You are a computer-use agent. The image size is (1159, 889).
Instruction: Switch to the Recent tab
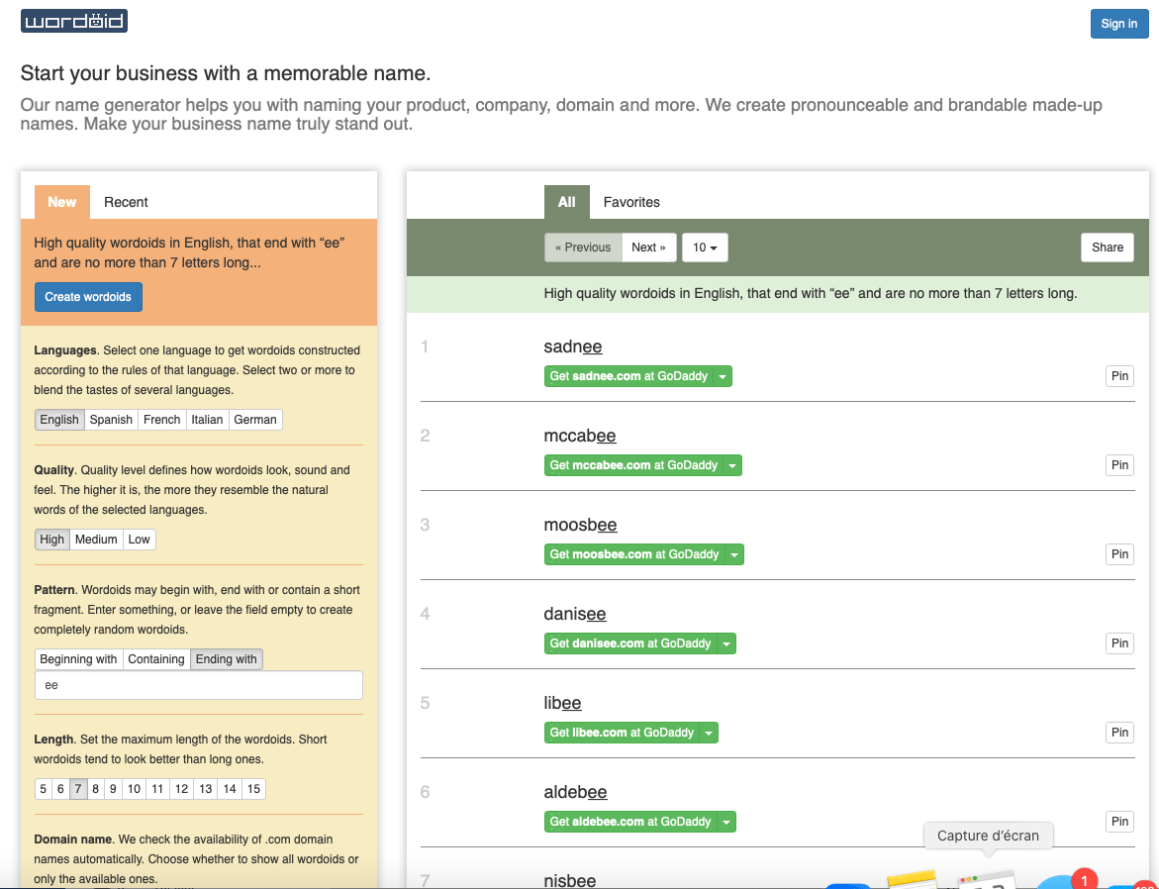point(126,202)
